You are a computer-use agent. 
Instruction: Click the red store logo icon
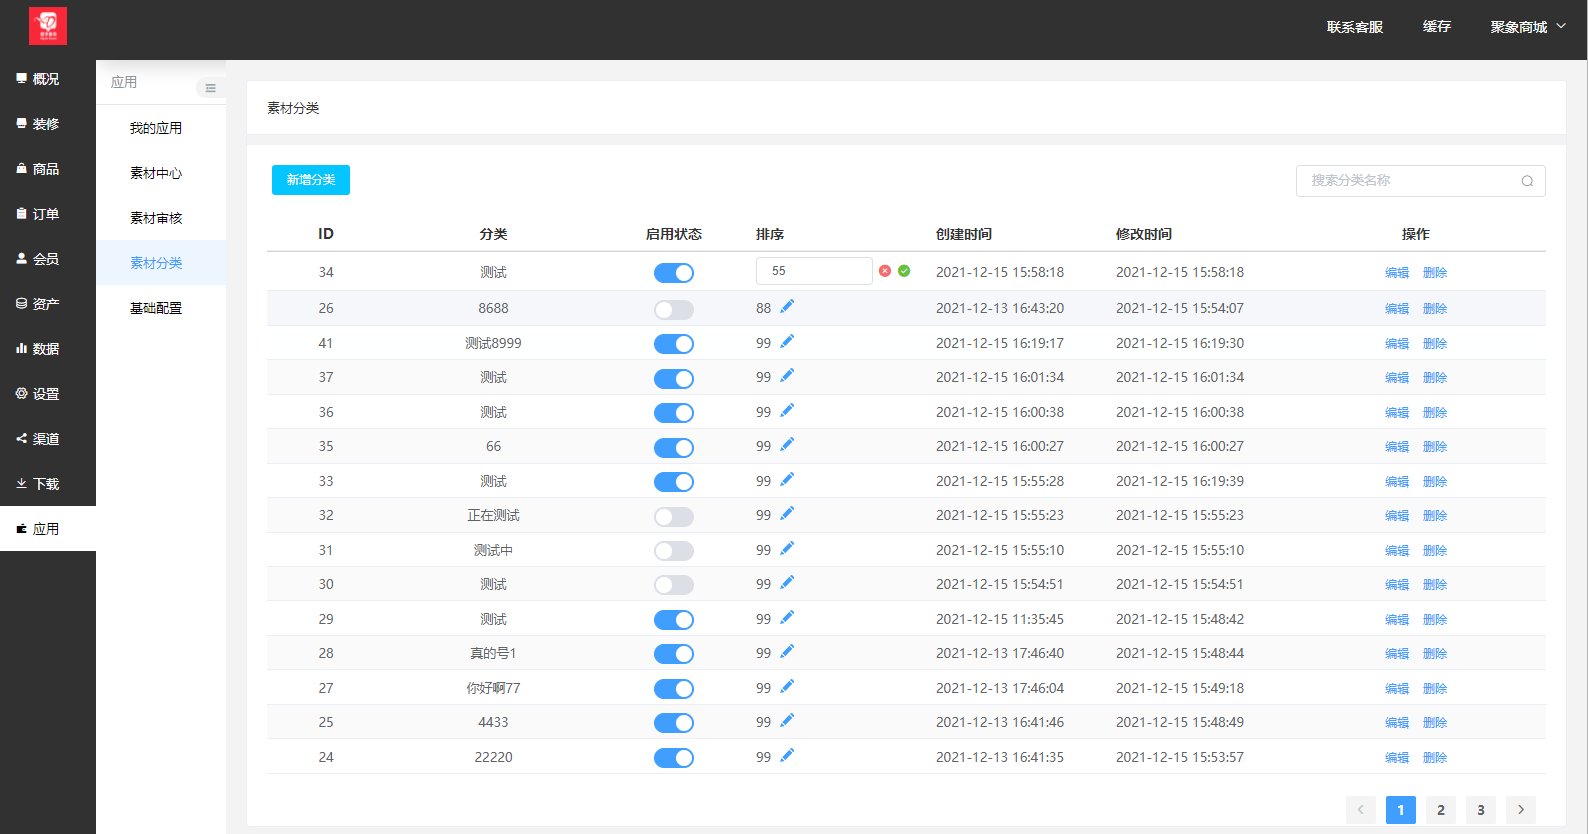(48, 26)
